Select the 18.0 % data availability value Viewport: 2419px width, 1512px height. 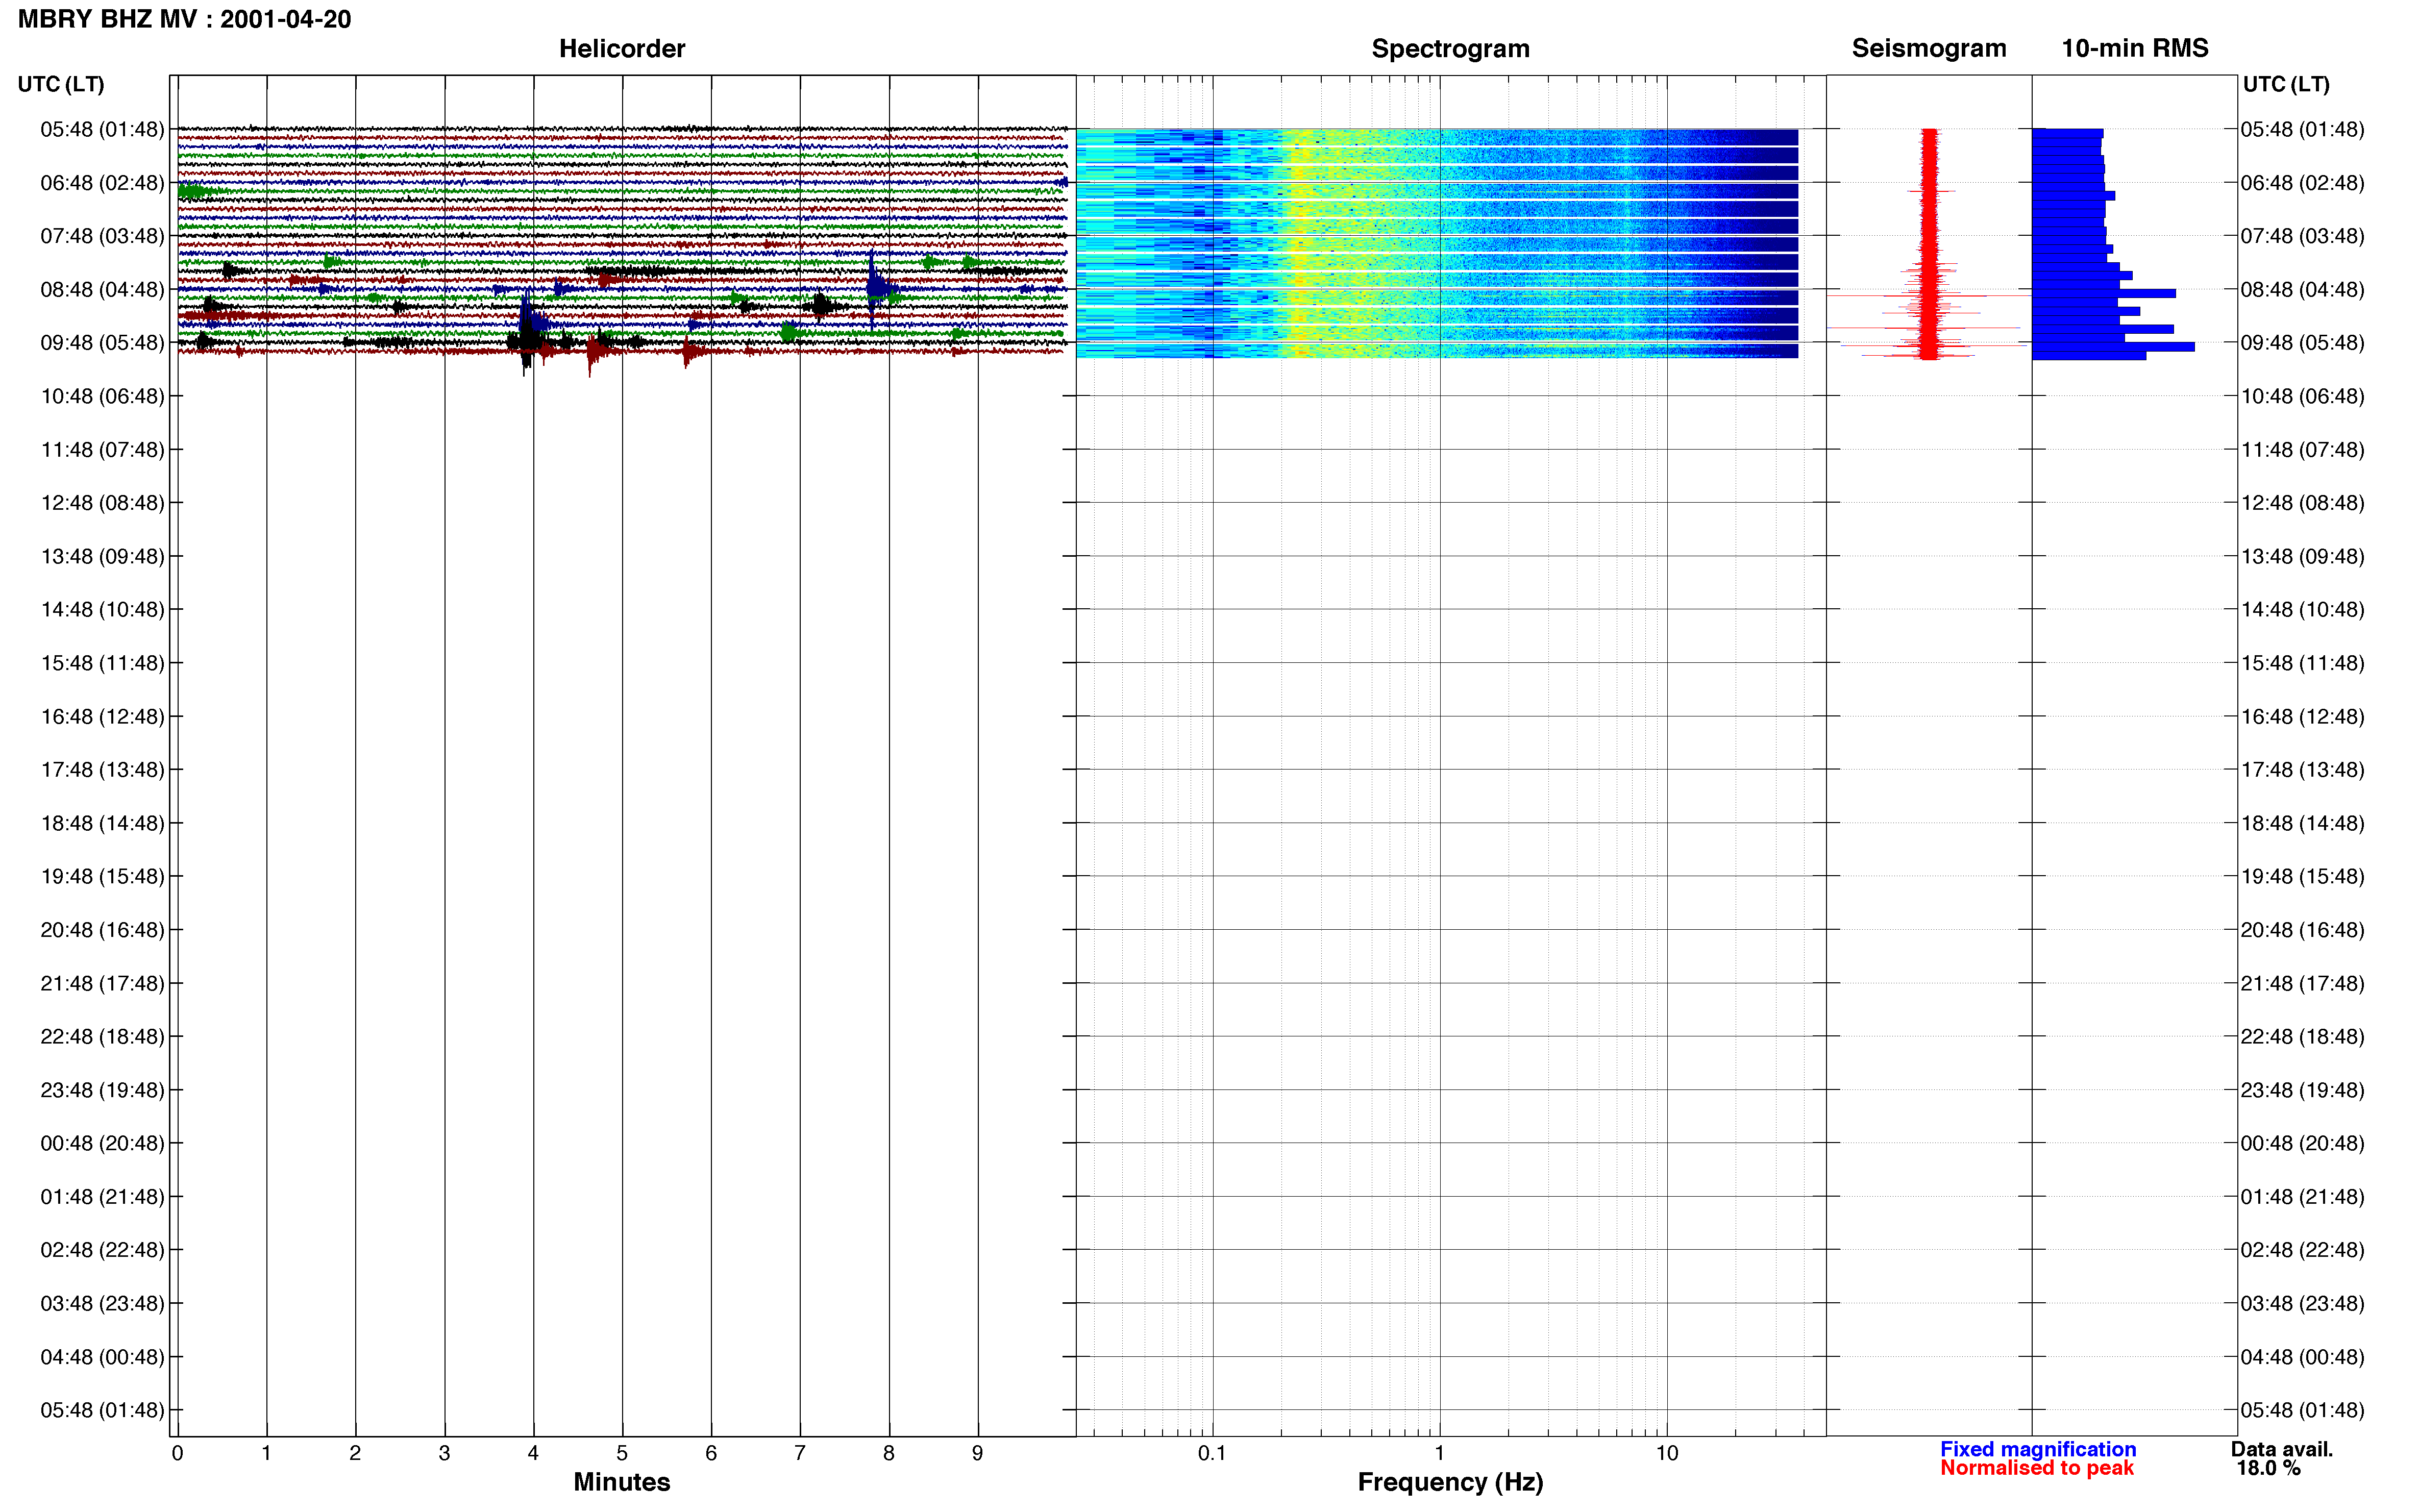[2268, 1468]
